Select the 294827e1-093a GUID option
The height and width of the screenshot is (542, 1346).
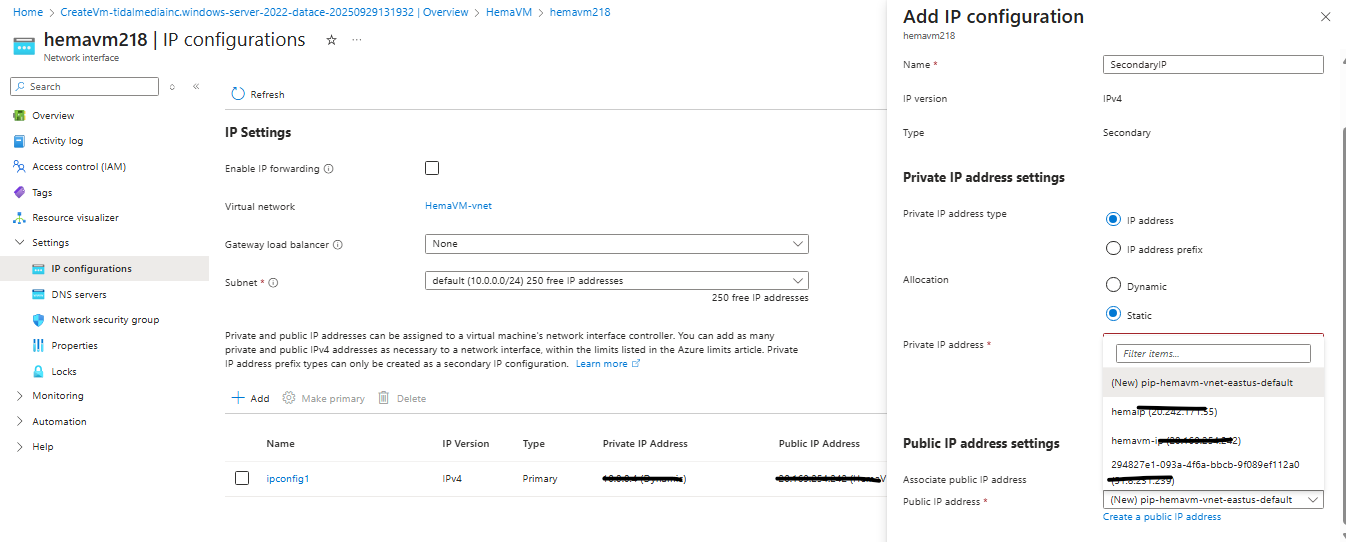1213,471
